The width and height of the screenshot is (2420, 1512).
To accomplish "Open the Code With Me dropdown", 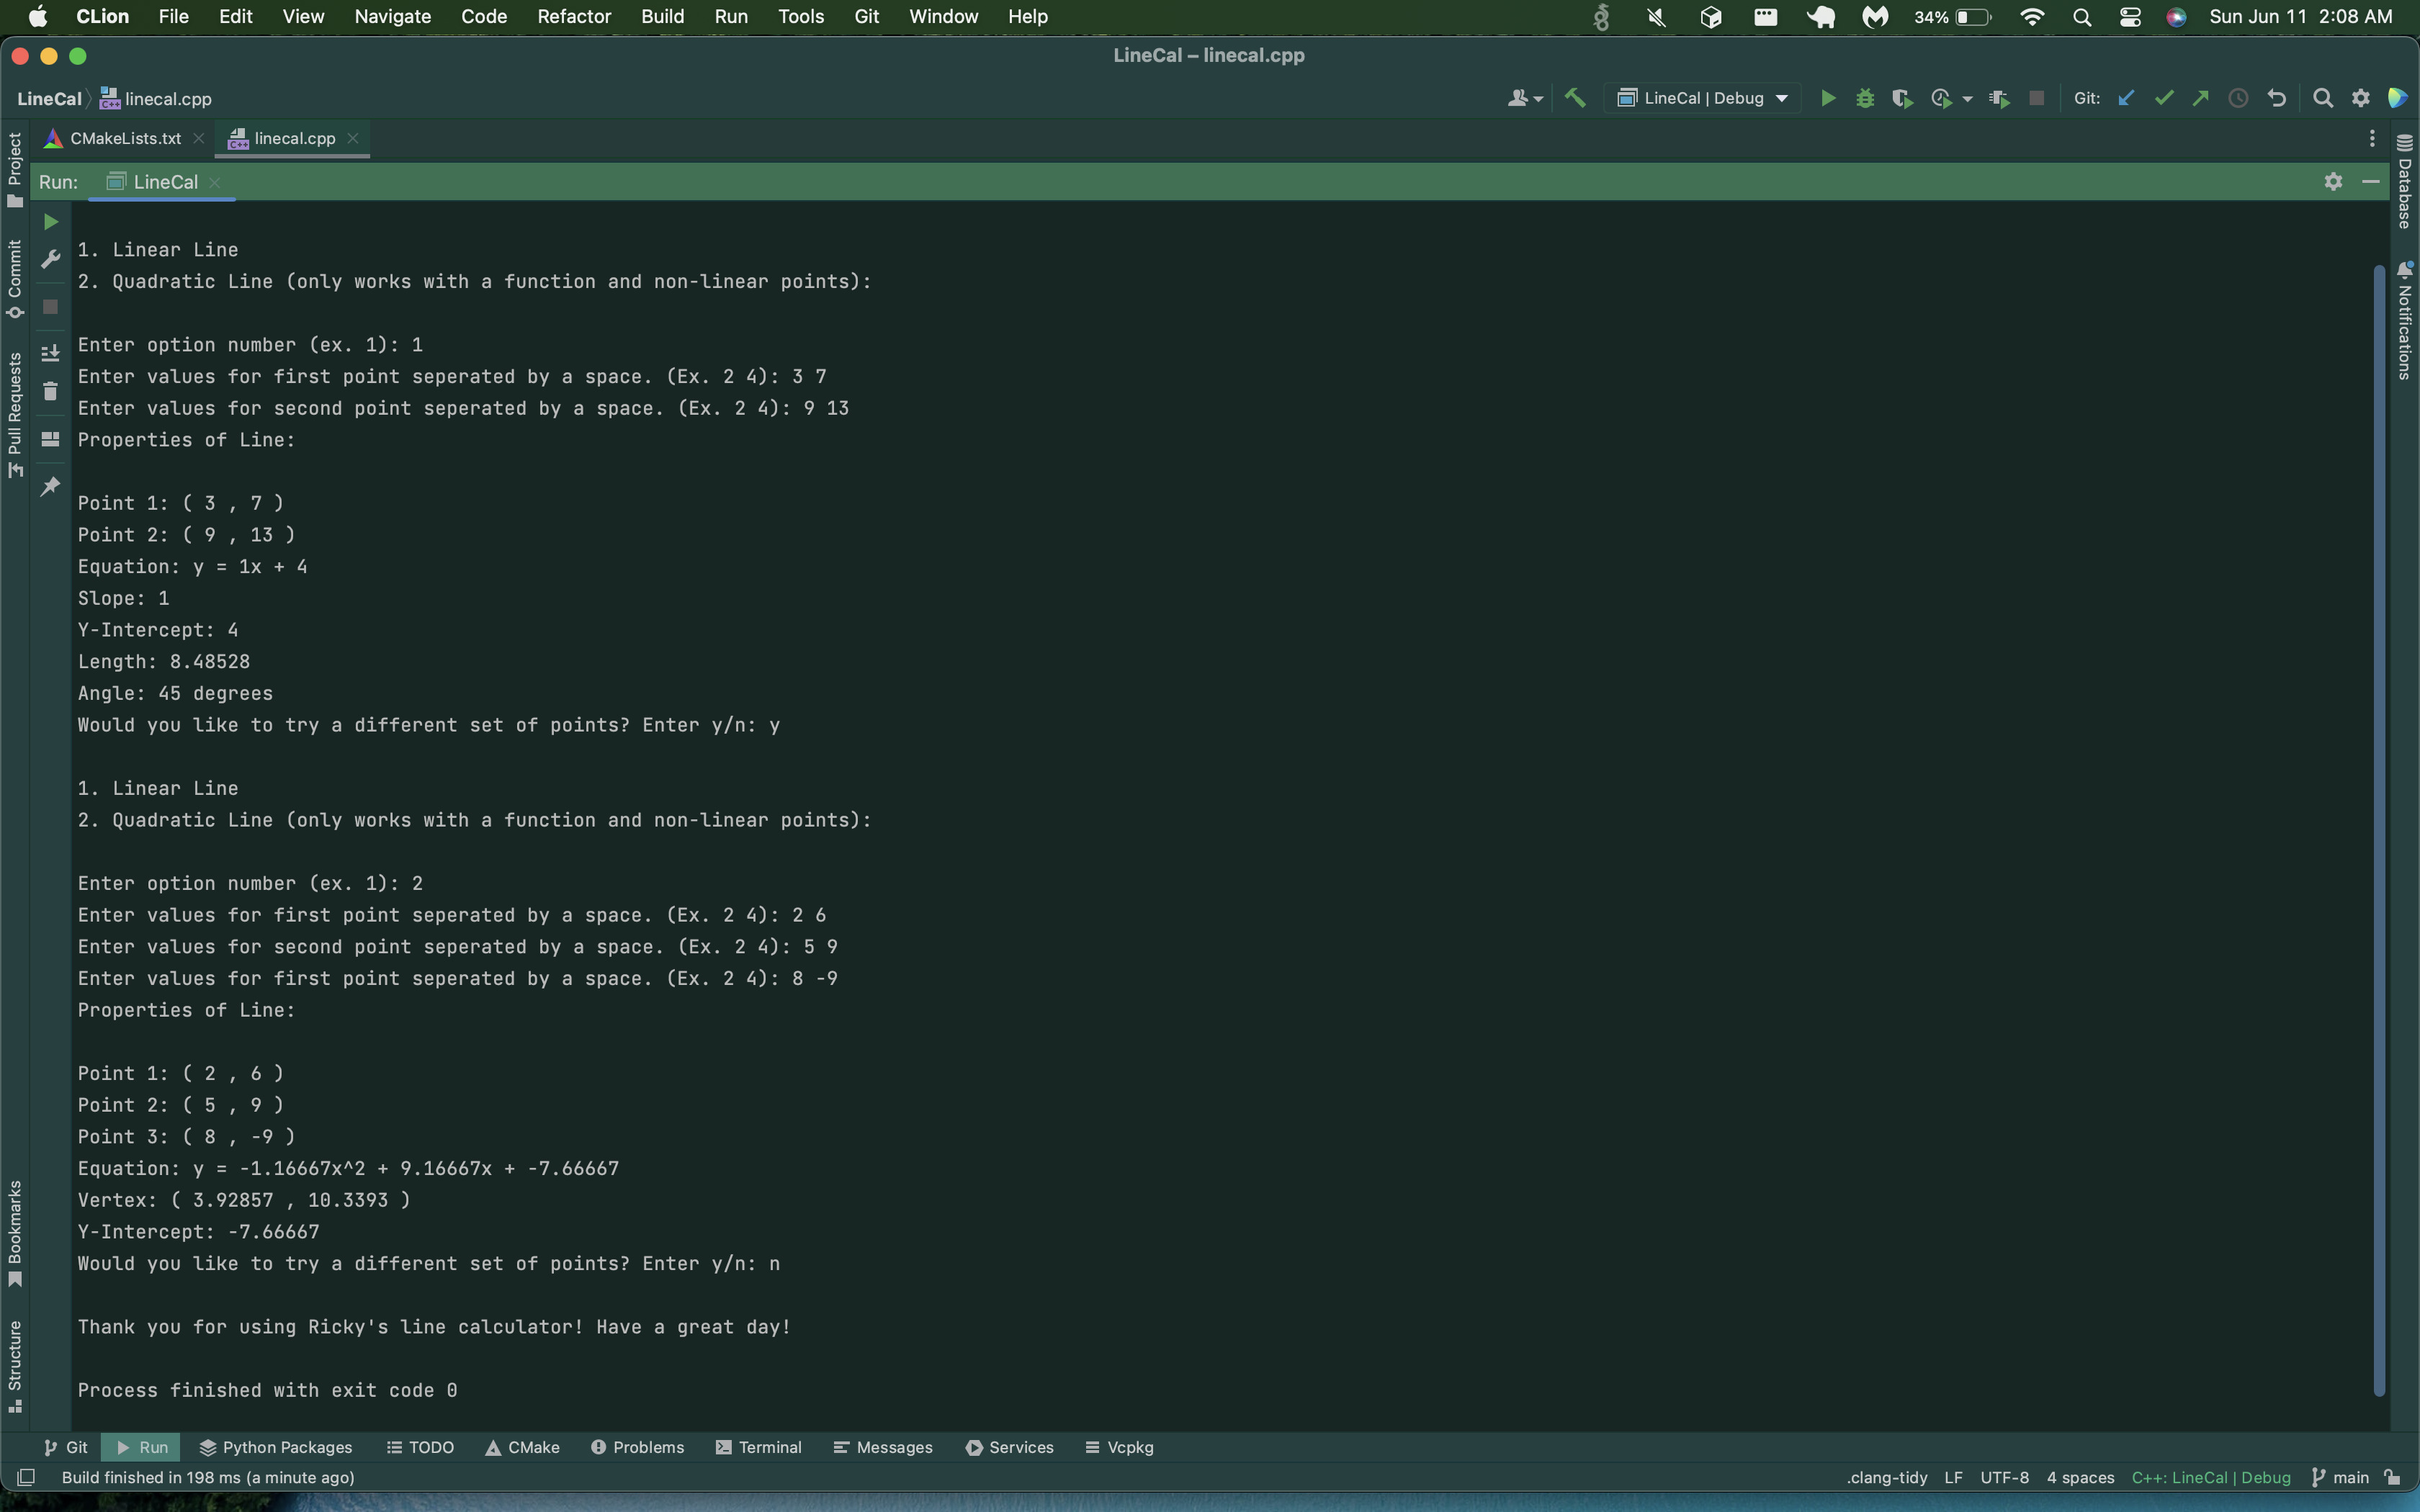I will 1525,98.
